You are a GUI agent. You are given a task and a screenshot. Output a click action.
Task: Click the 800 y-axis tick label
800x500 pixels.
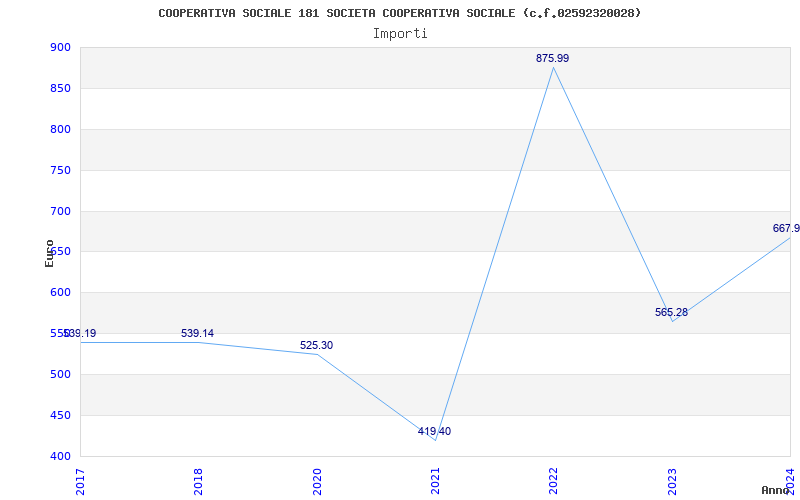coord(60,129)
